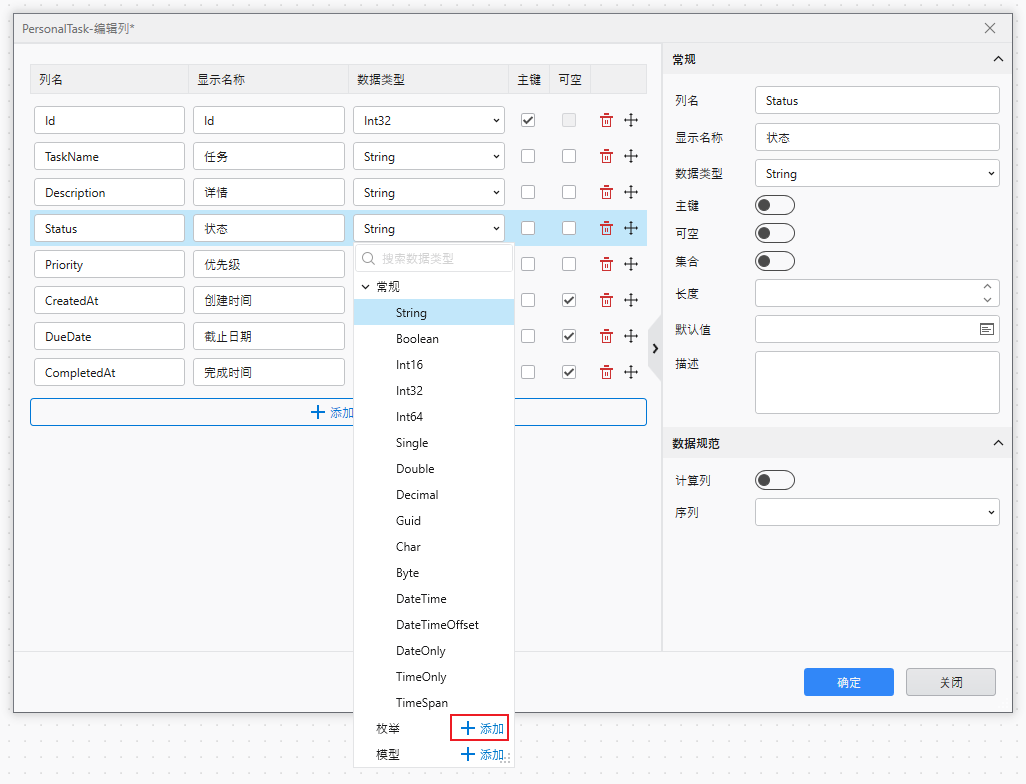Delete the Priority column row
1026x784 pixels.
click(606, 263)
